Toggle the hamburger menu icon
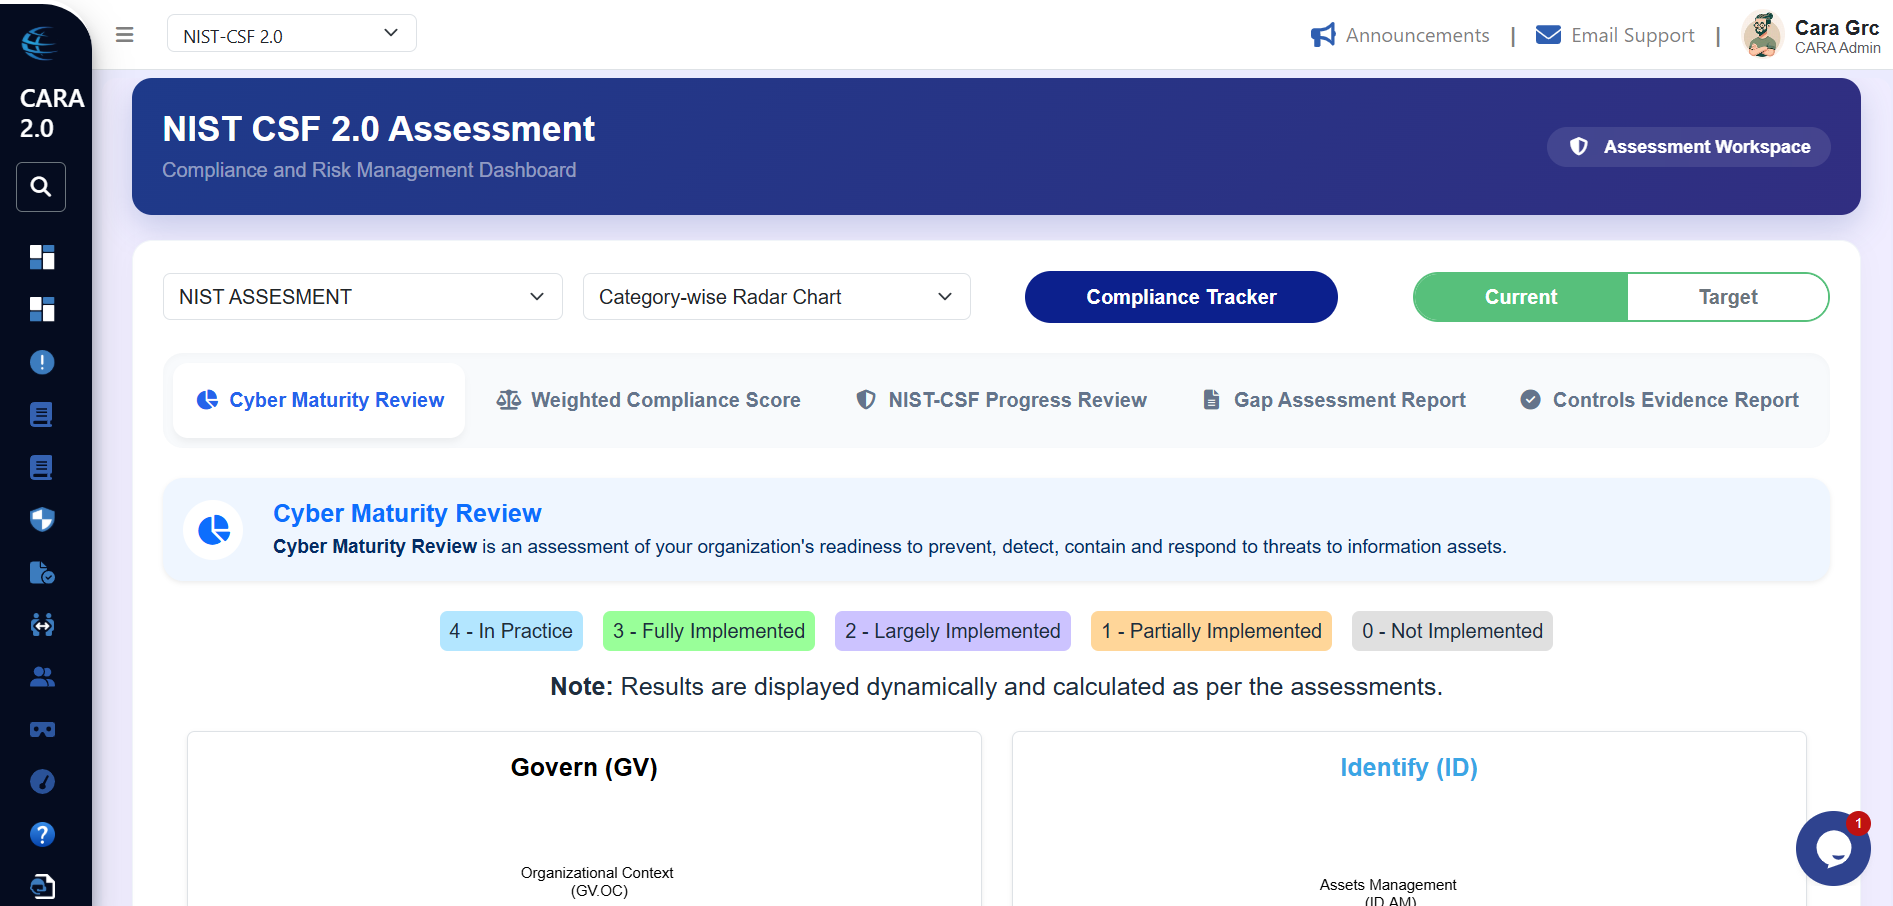Image resolution: width=1893 pixels, height=906 pixels. [125, 35]
